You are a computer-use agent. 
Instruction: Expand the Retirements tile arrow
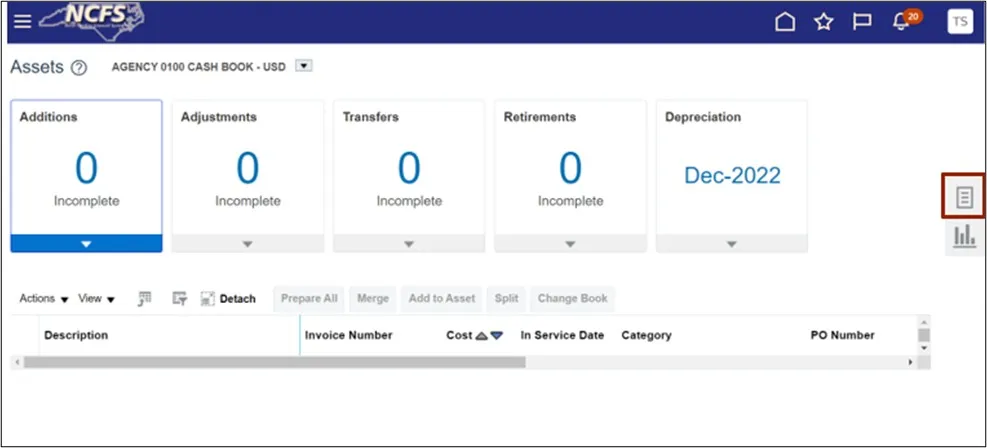570,244
